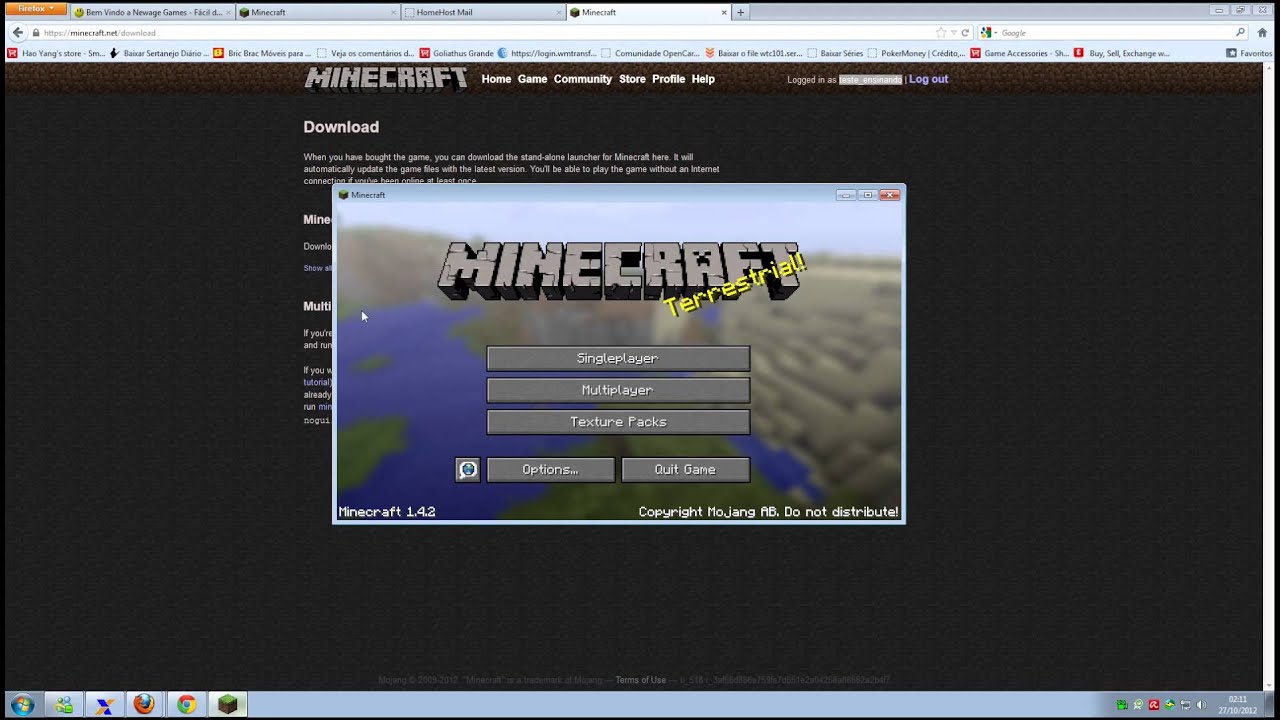The image size is (1280, 720).
Task: Open the Windows Start menu
Action: coord(22,705)
